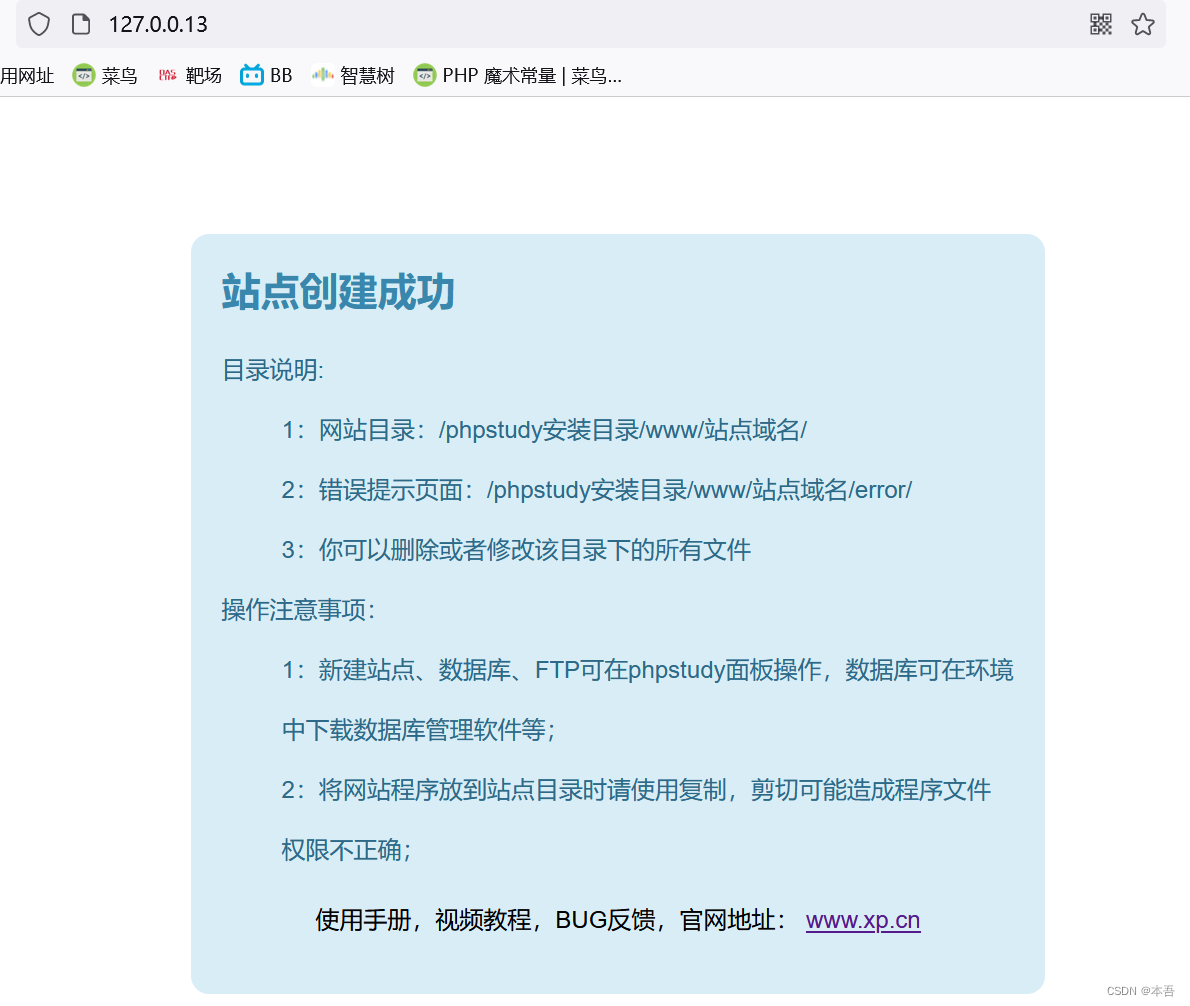Click the green 菜鸟 bookmark favicon
The height and width of the screenshot is (1006, 1190).
tap(83, 75)
